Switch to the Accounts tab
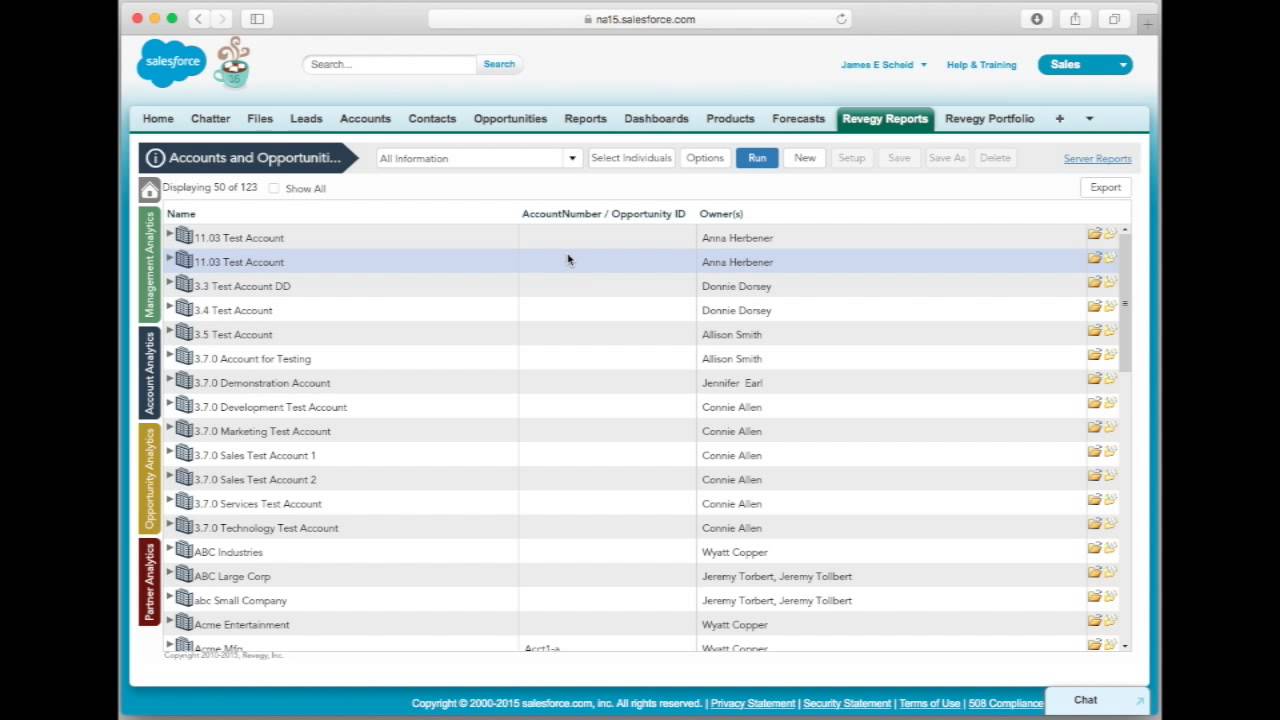This screenshot has height=720, width=1280. [x=365, y=118]
